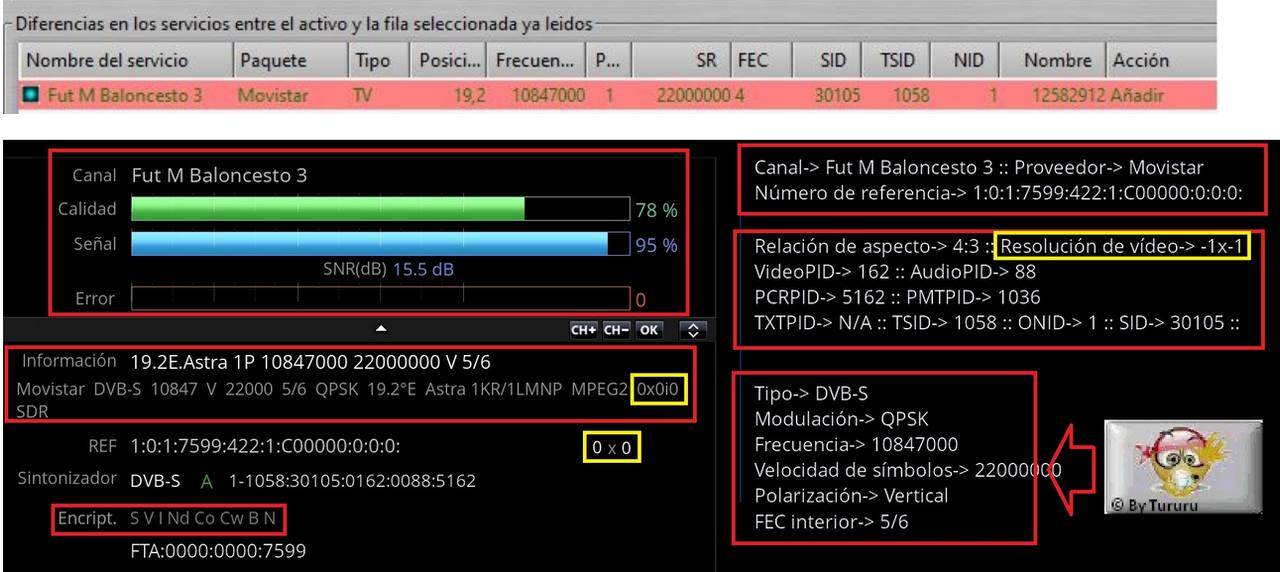The width and height of the screenshot is (1280, 572).
Task: Click the 78 % quality value
Action: (656, 210)
